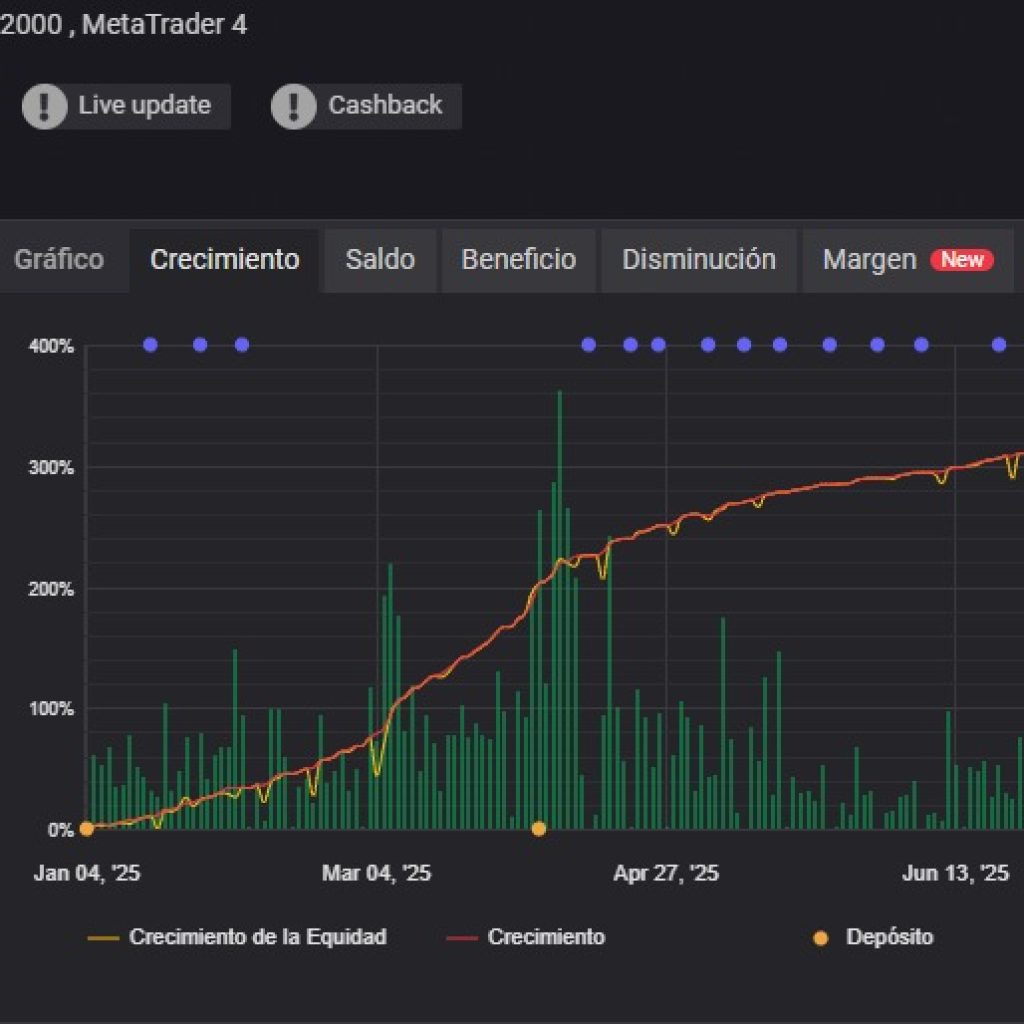
Task: Open the Margen tab
Action: [869, 260]
